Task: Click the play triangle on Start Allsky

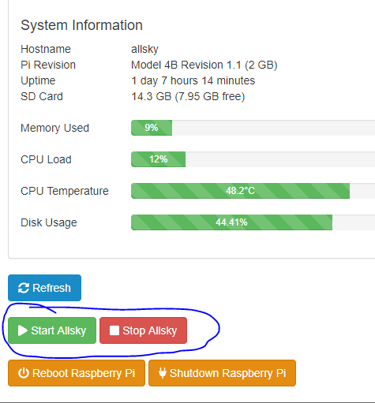Action: click(23, 331)
